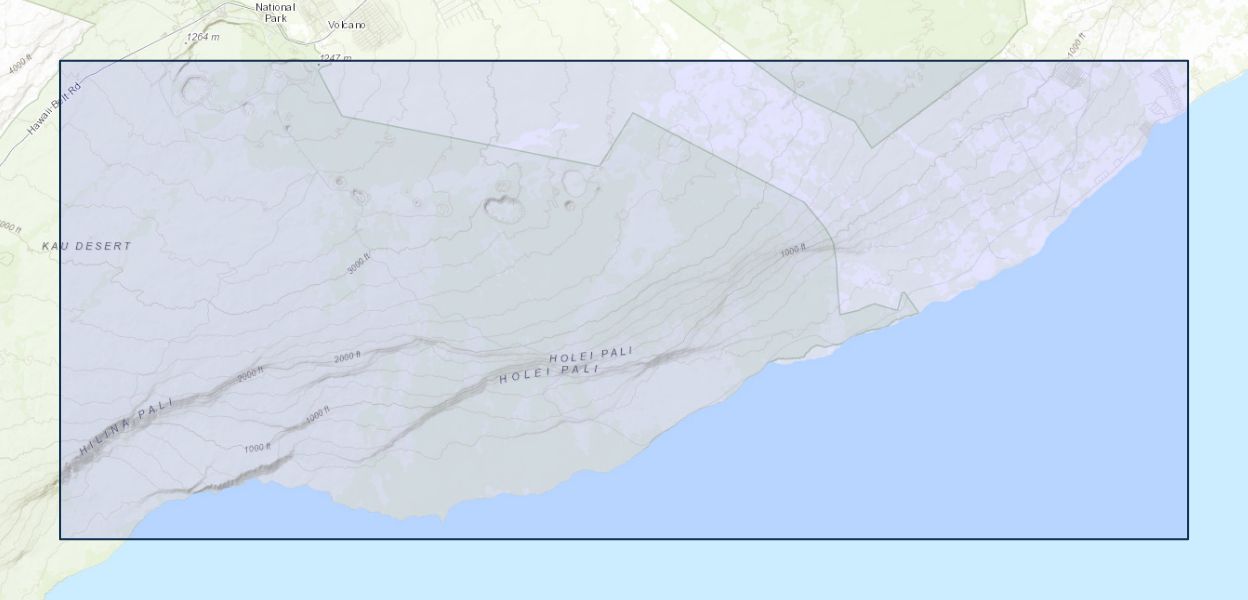1248x600 pixels.
Task: Click the "National Park" map label
Action: (275, 12)
